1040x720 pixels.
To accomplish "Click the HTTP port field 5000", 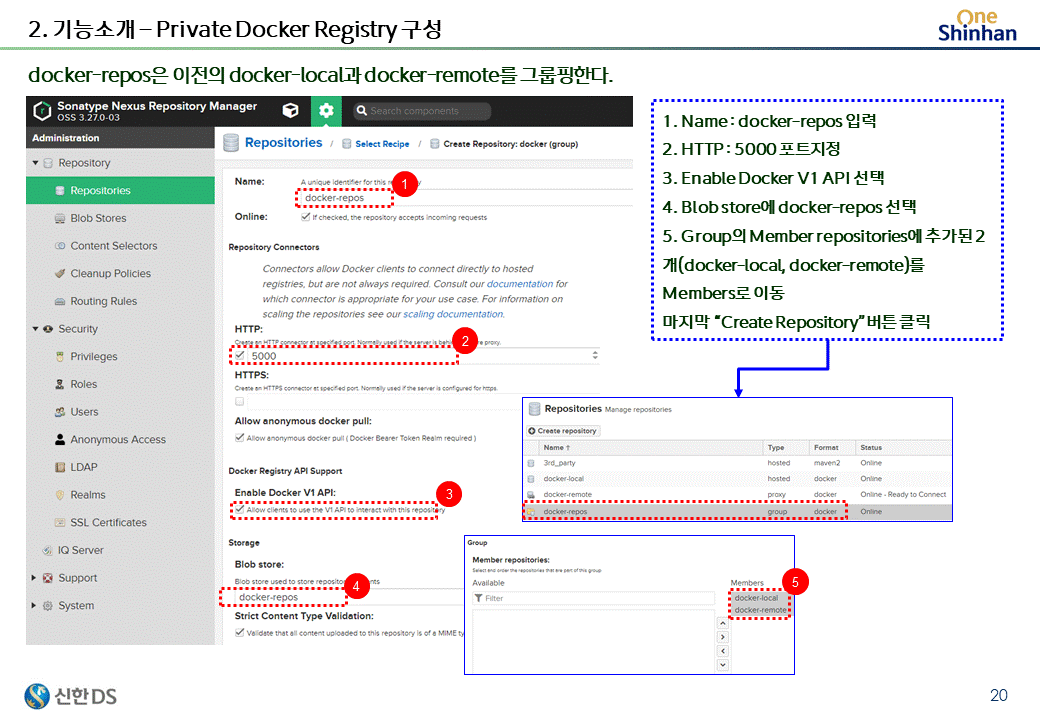I will tap(419, 356).
